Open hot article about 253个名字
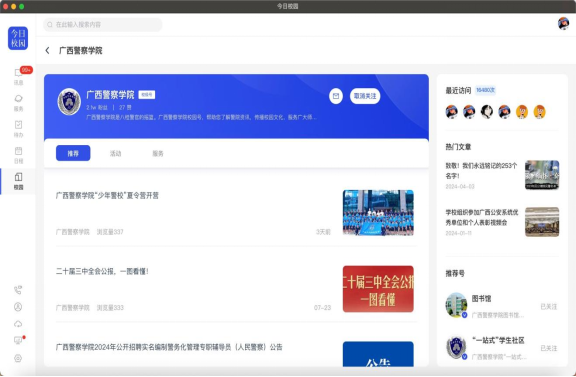The height and width of the screenshot is (377, 576). [x=481, y=171]
